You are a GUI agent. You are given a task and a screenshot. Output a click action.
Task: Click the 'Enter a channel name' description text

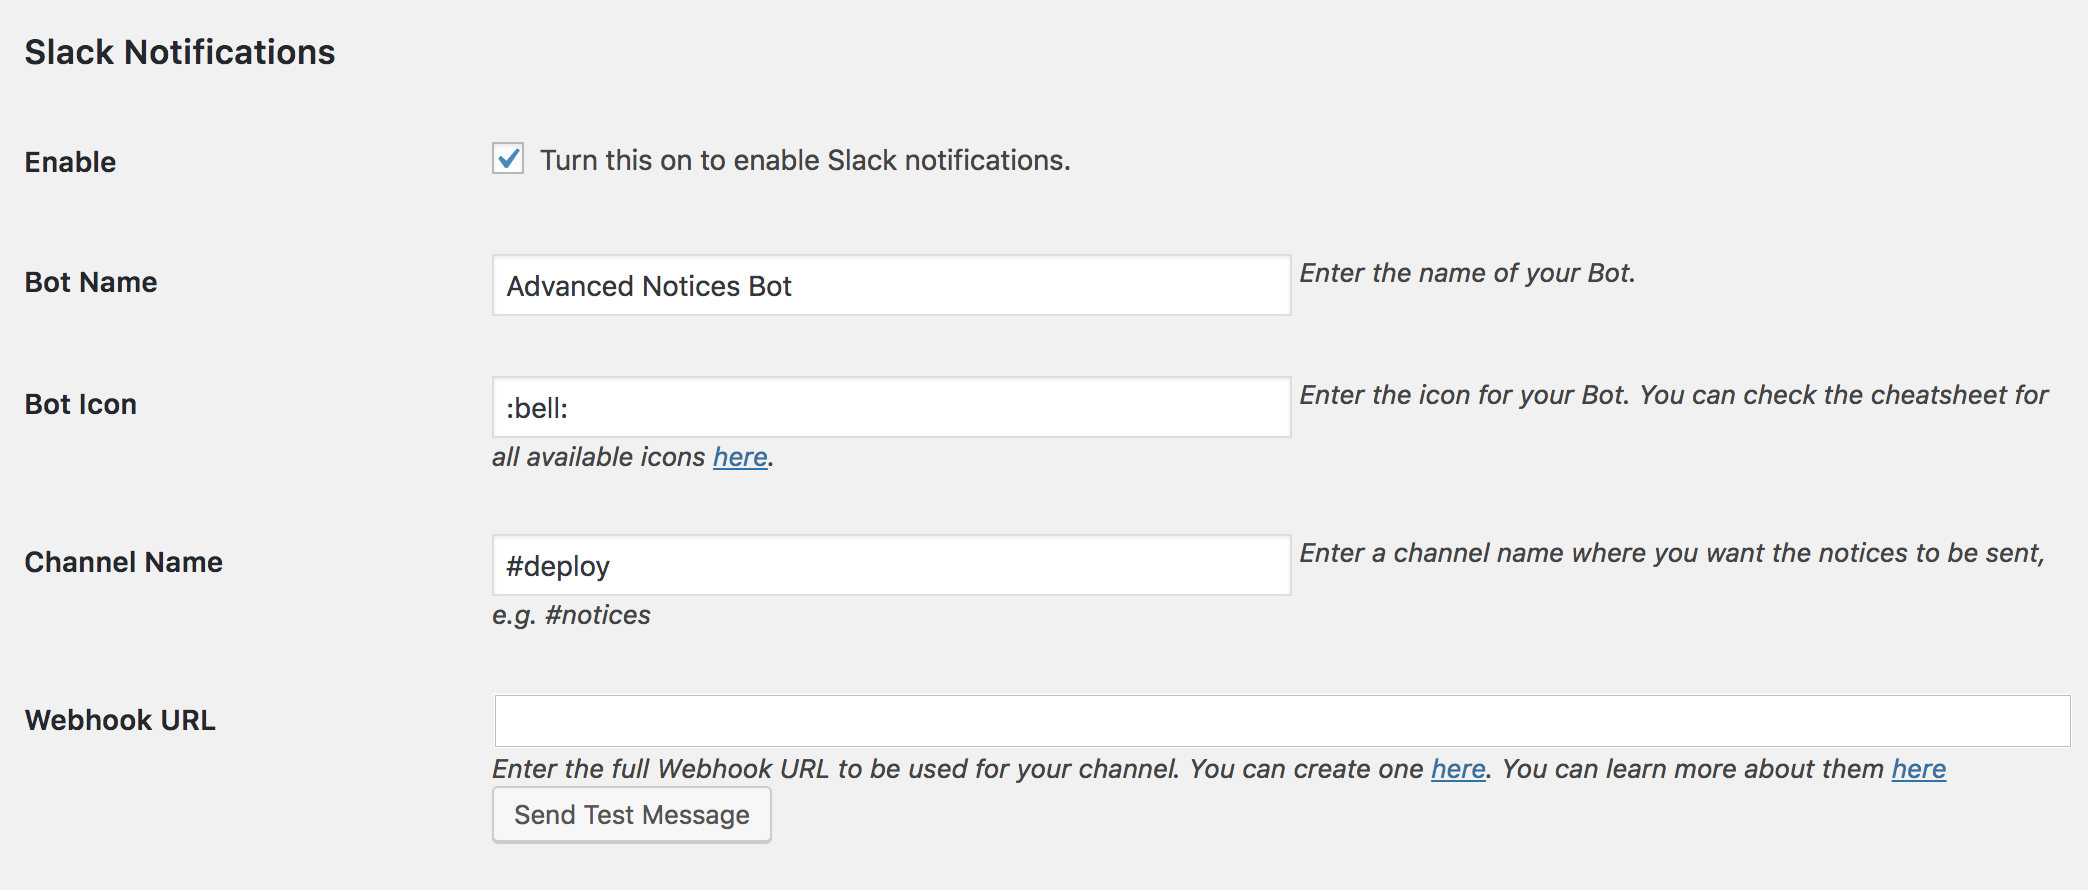pos(1671,554)
